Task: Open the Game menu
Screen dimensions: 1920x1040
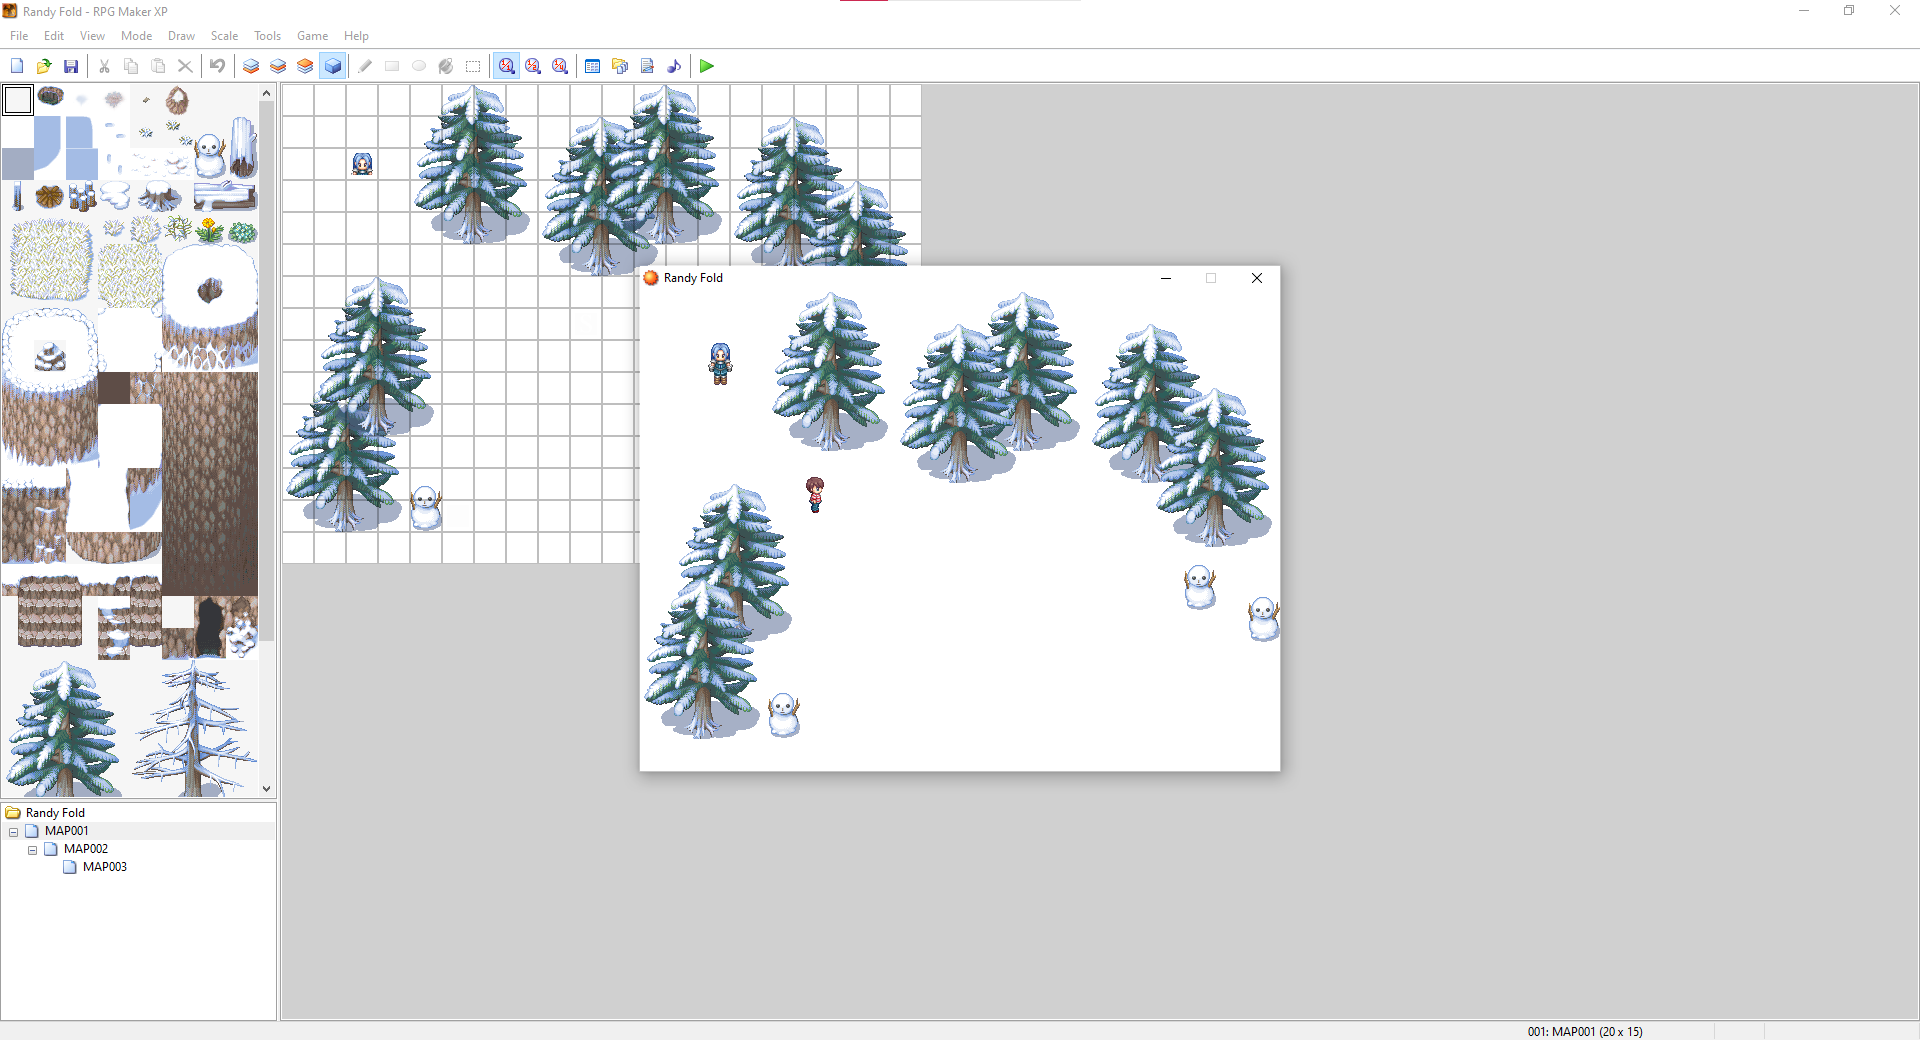Action: (312, 36)
